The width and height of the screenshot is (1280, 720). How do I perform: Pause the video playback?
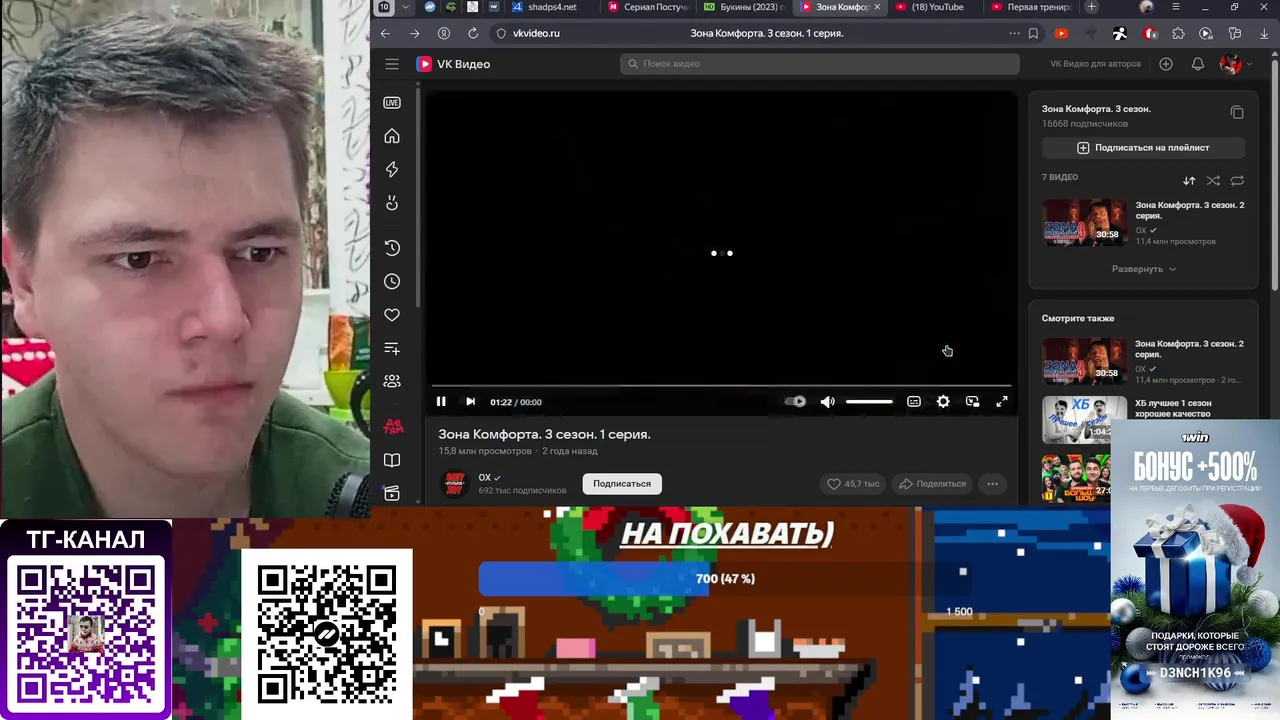click(441, 402)
